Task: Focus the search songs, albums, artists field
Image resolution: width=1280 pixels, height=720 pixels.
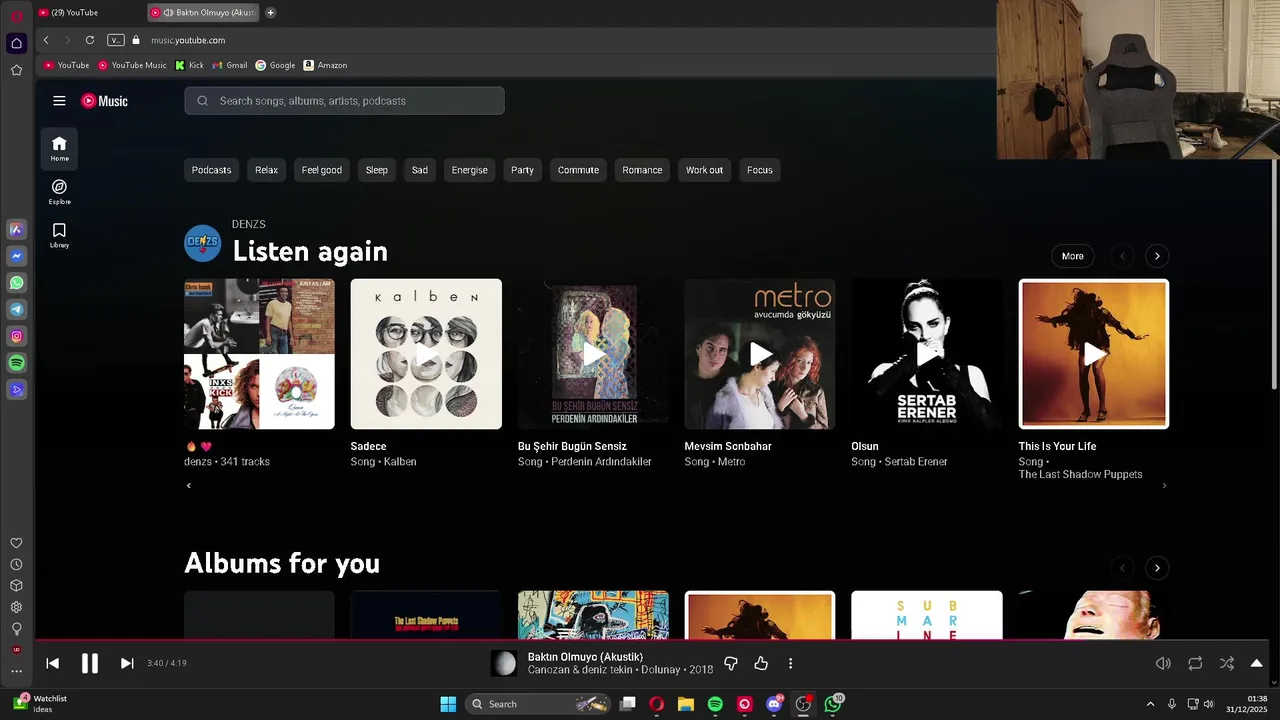Action: [x=344, y=101]
